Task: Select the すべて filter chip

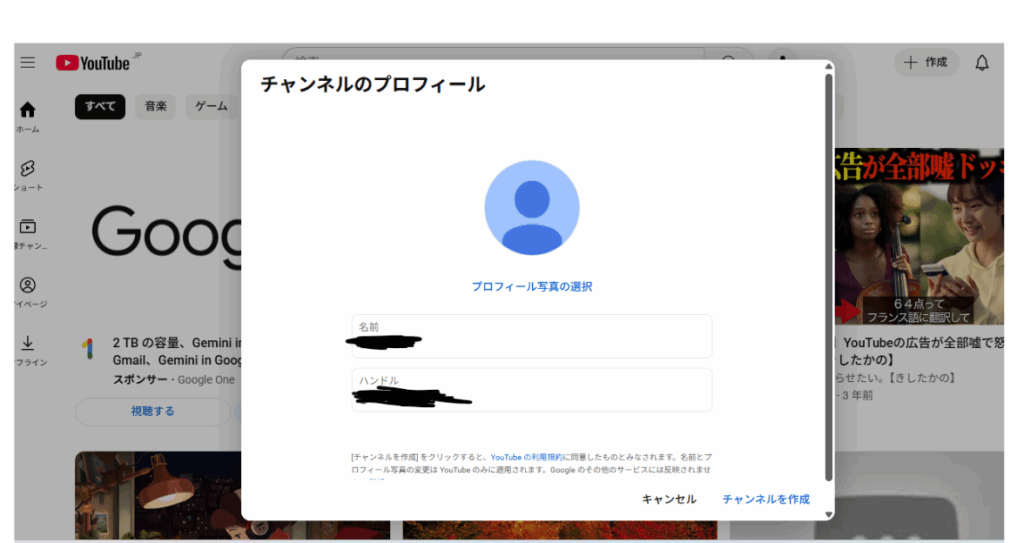Action: pos(100,106)
